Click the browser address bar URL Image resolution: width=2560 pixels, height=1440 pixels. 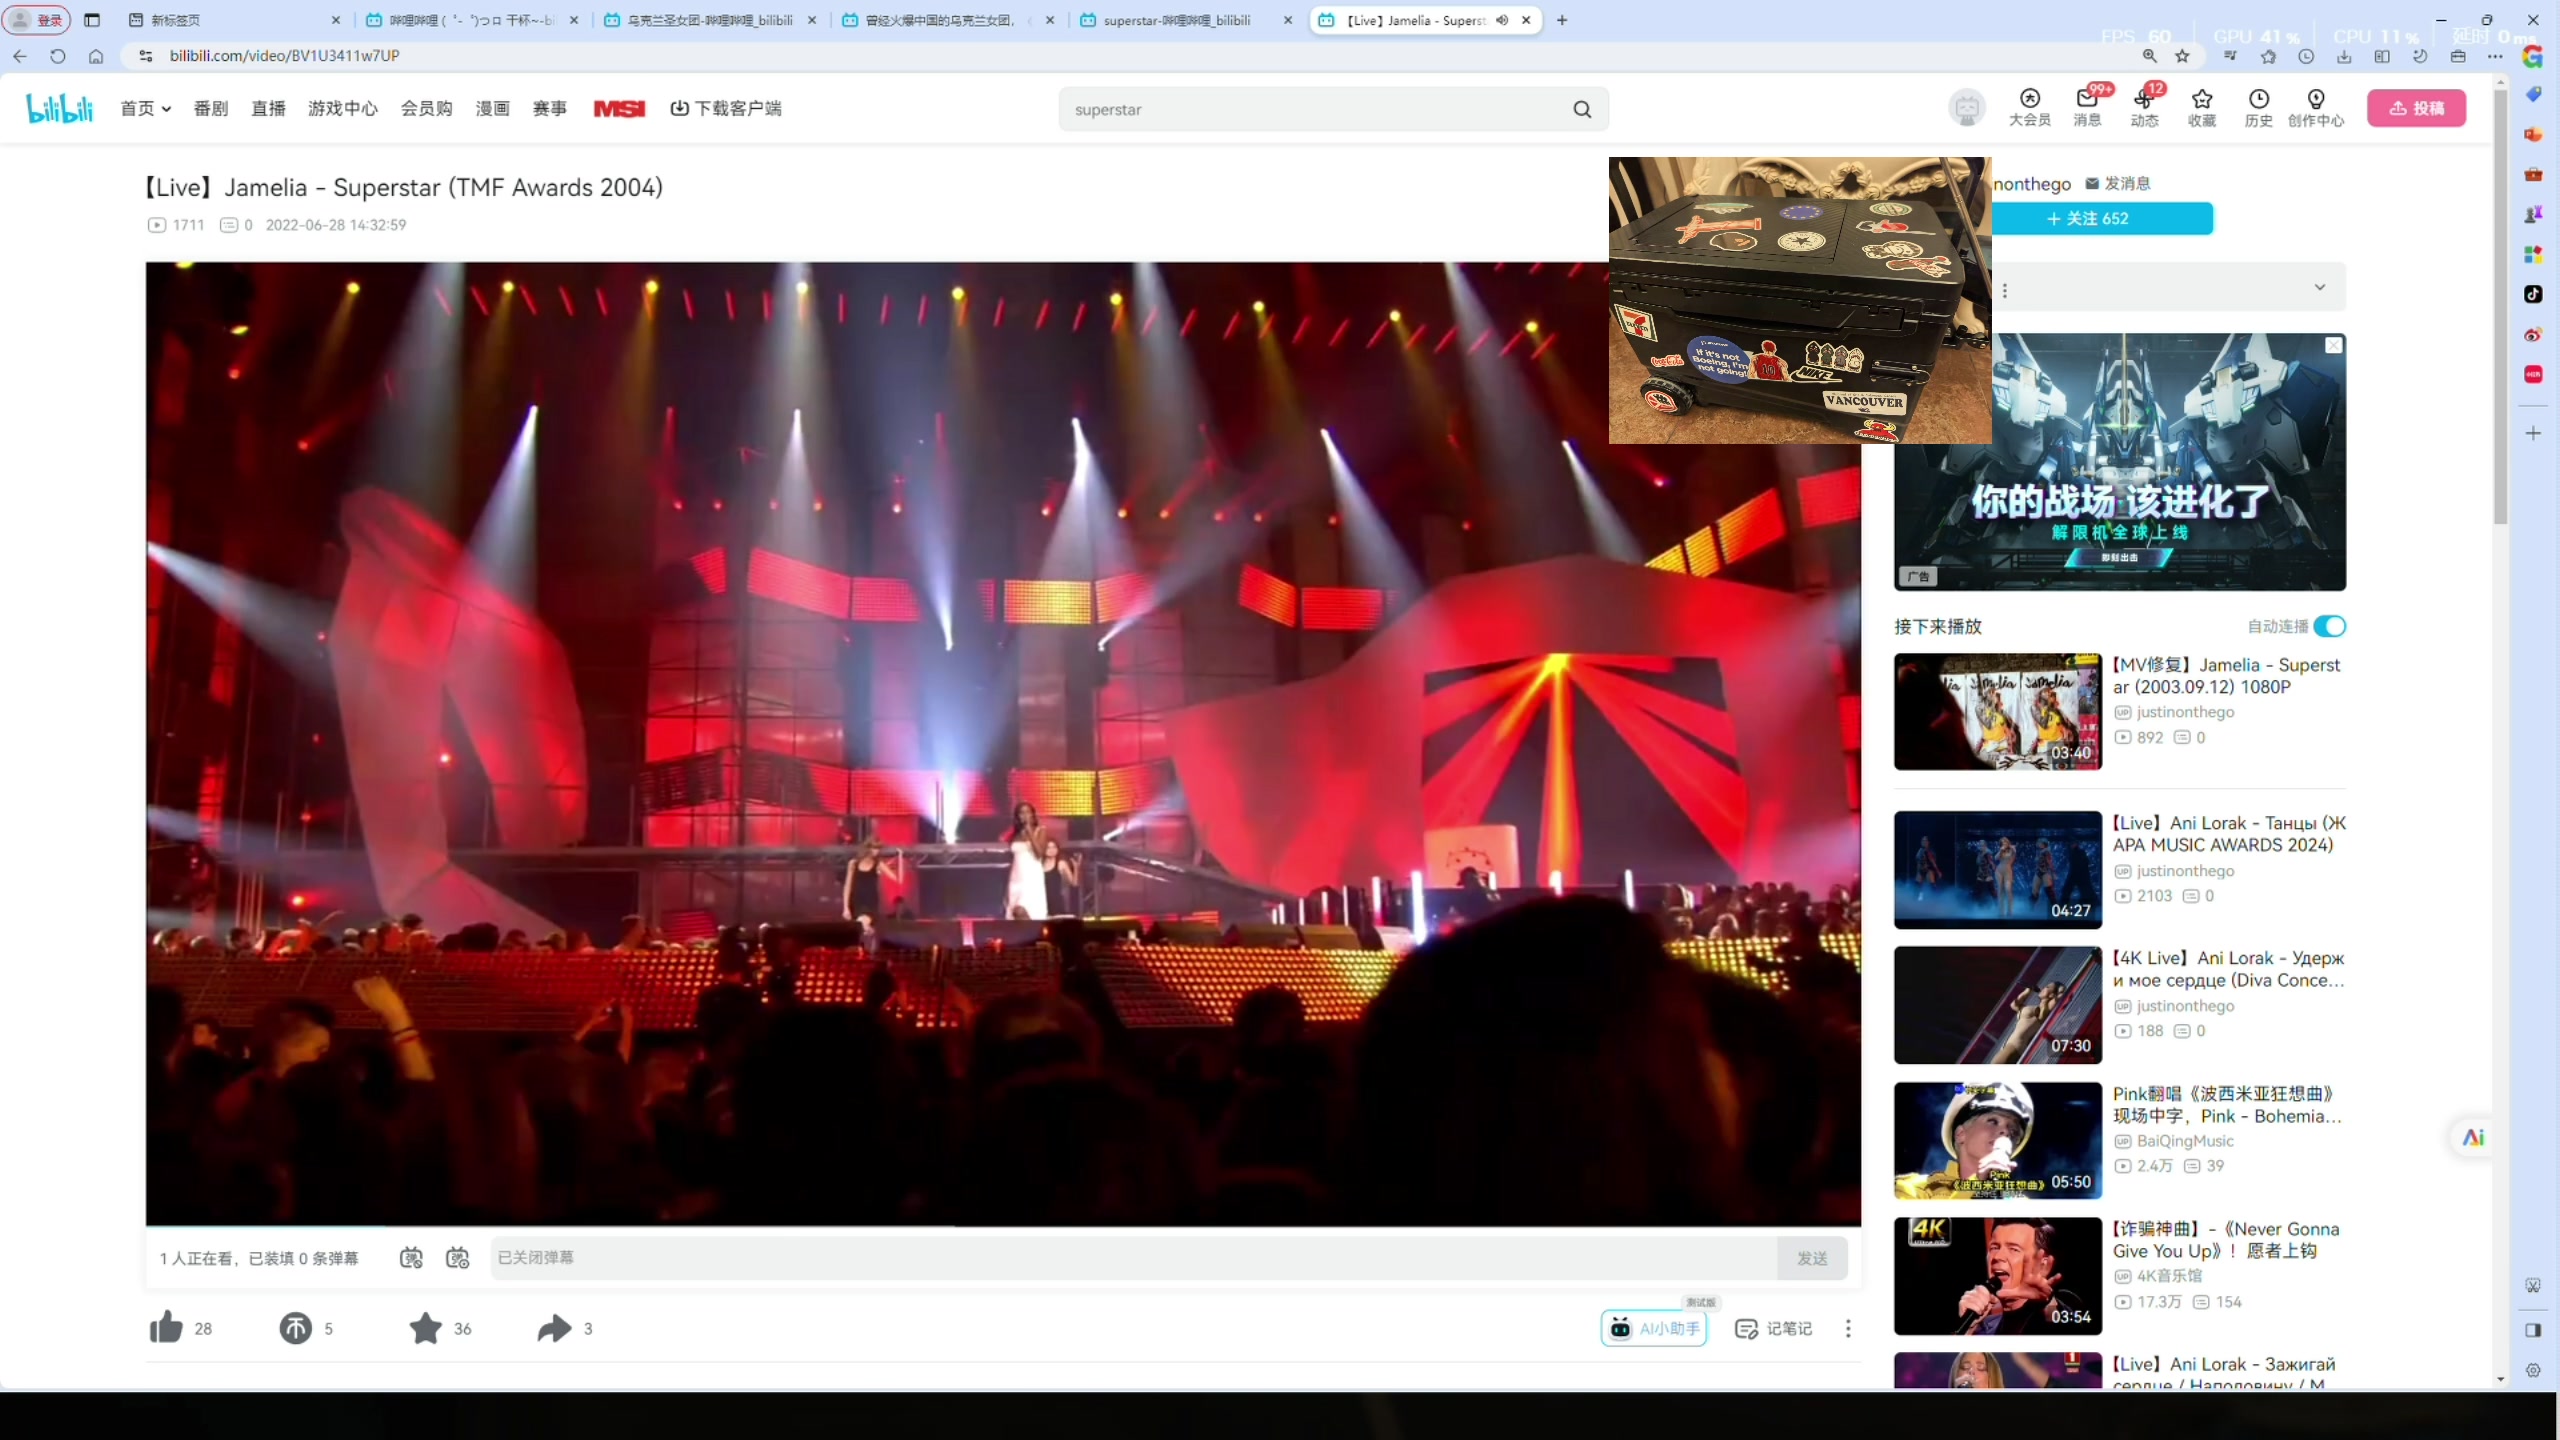click(285, 56)
